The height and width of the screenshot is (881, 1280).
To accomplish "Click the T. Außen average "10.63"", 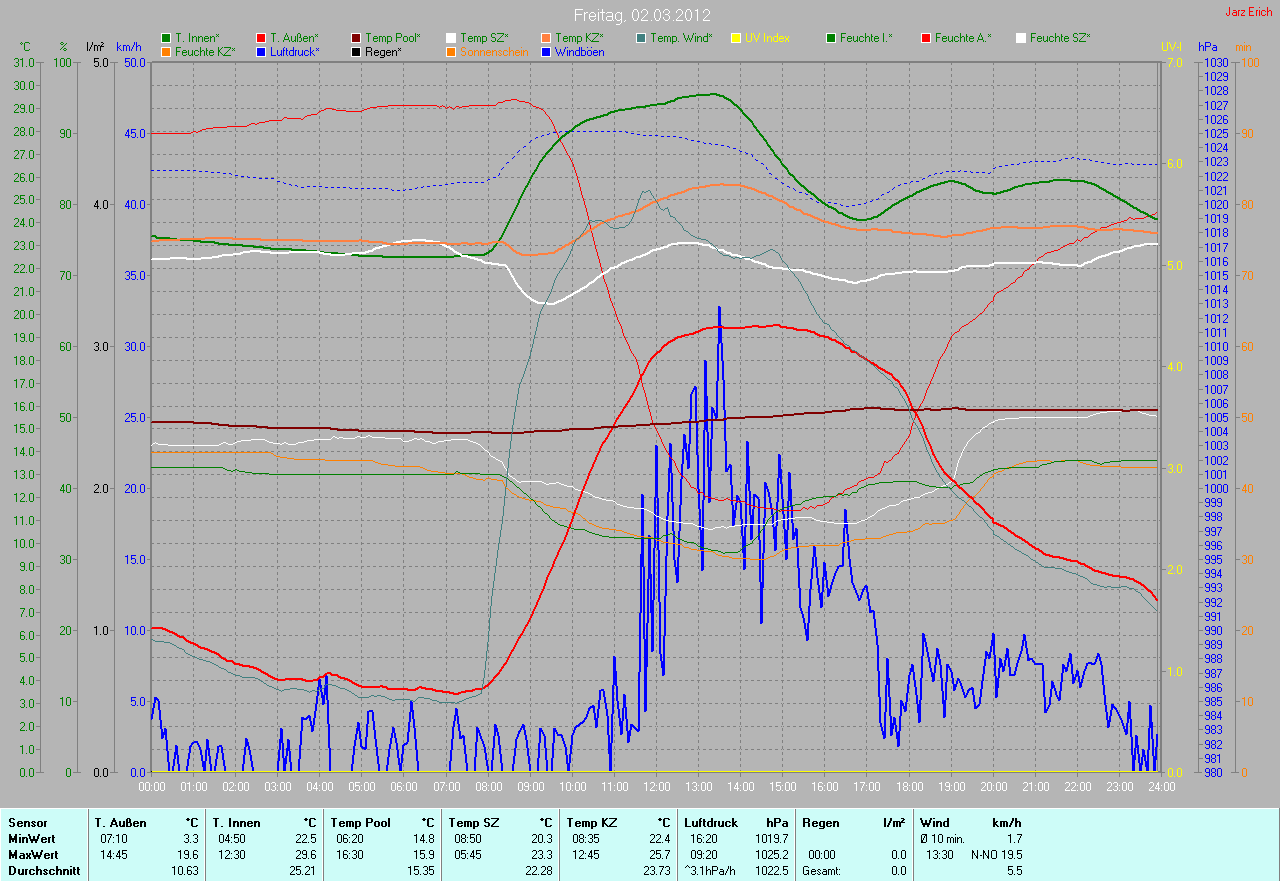I will [x=185, y=871].
